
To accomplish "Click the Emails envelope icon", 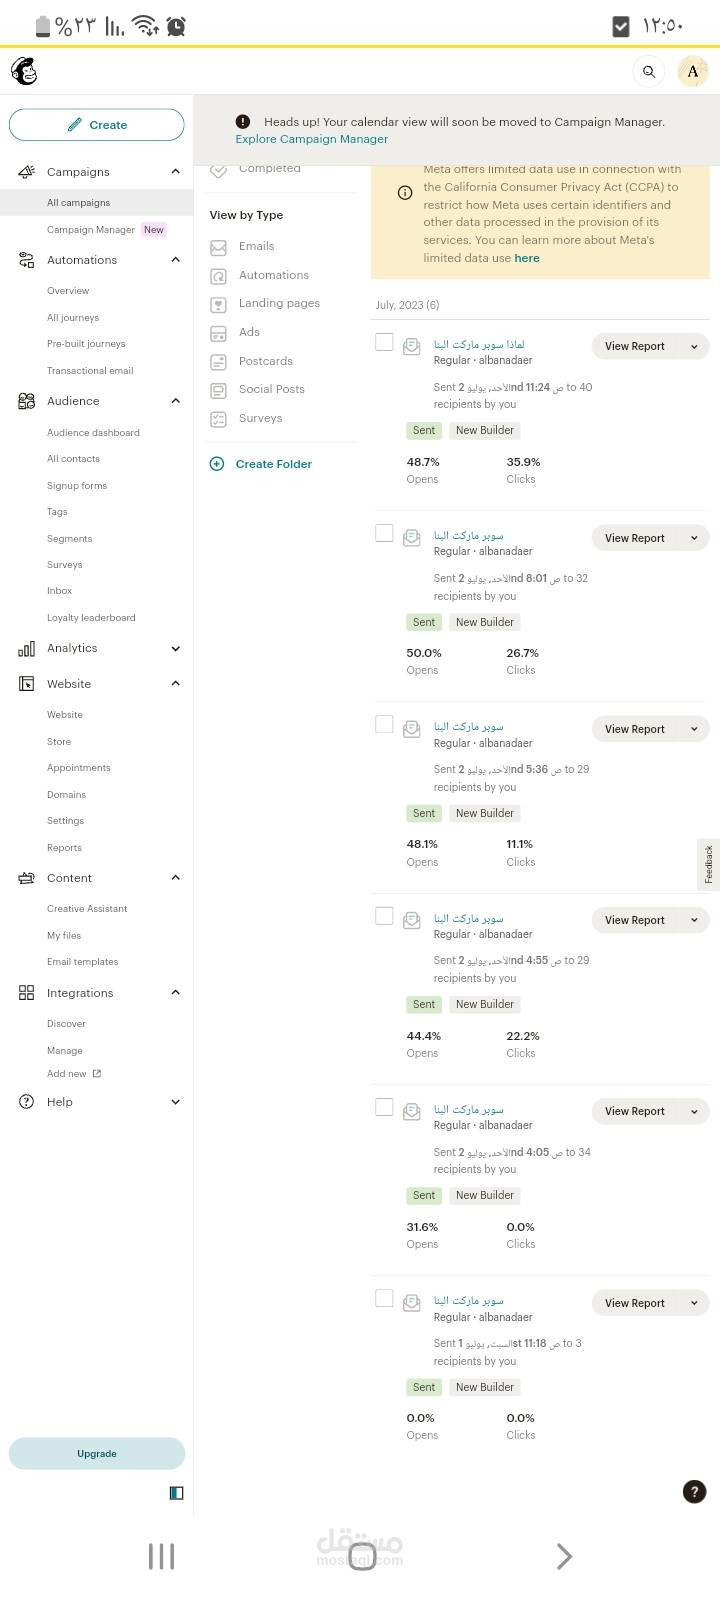I will [219, 247].
